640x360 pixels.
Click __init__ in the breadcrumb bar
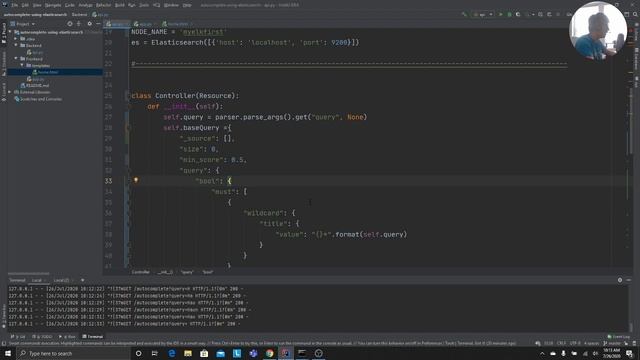point(165,272)
